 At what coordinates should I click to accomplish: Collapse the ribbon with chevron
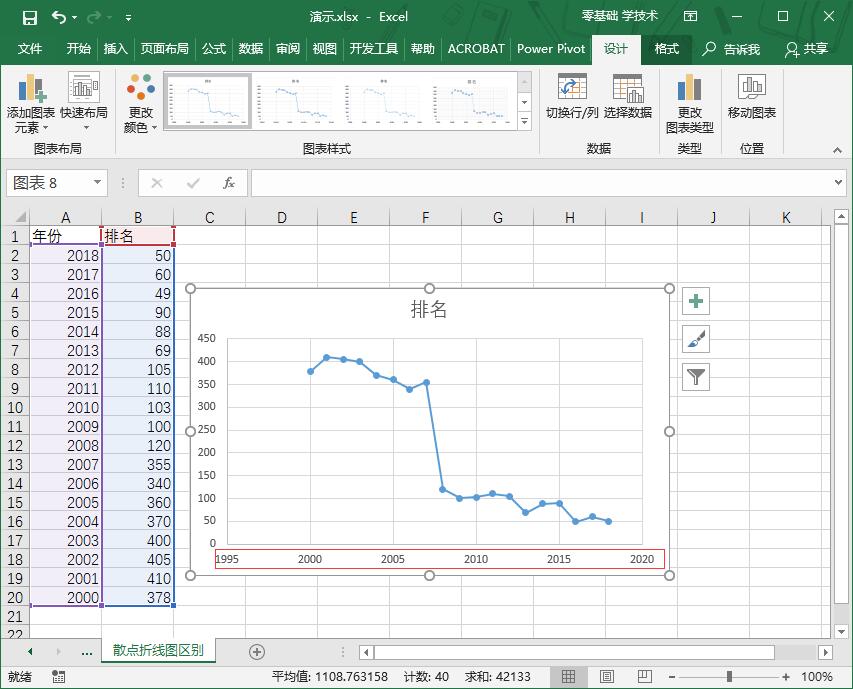(837, 150)
